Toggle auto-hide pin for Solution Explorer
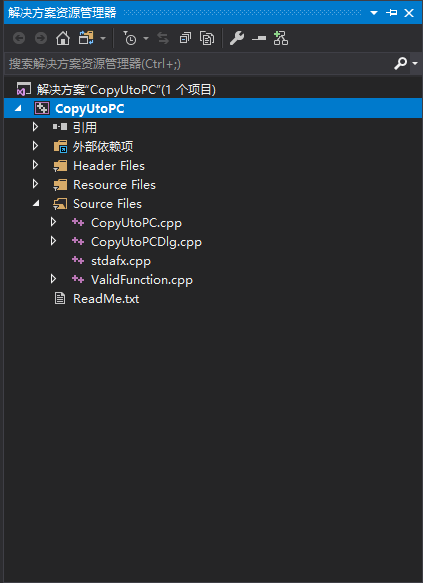 click(x=391, y=13)
